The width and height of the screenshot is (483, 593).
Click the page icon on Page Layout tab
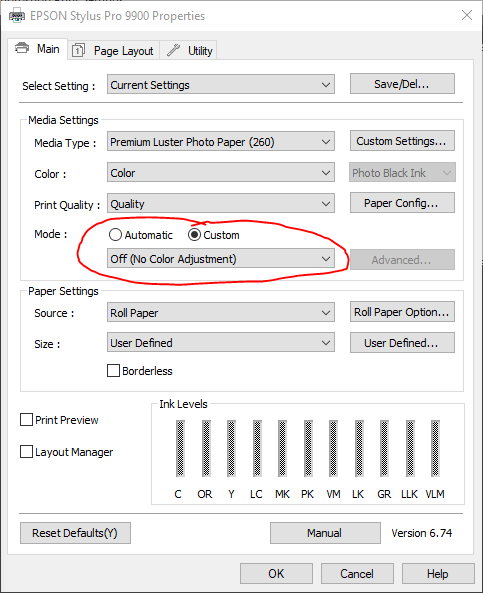click(78, 50)
